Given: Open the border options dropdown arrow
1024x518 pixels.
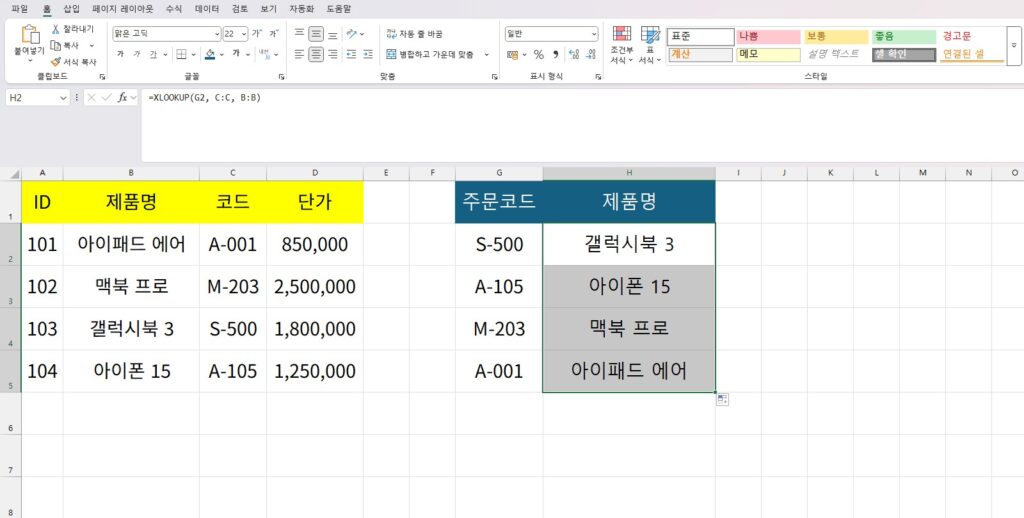Looking at the screenshot, I should tap(195, 54).
